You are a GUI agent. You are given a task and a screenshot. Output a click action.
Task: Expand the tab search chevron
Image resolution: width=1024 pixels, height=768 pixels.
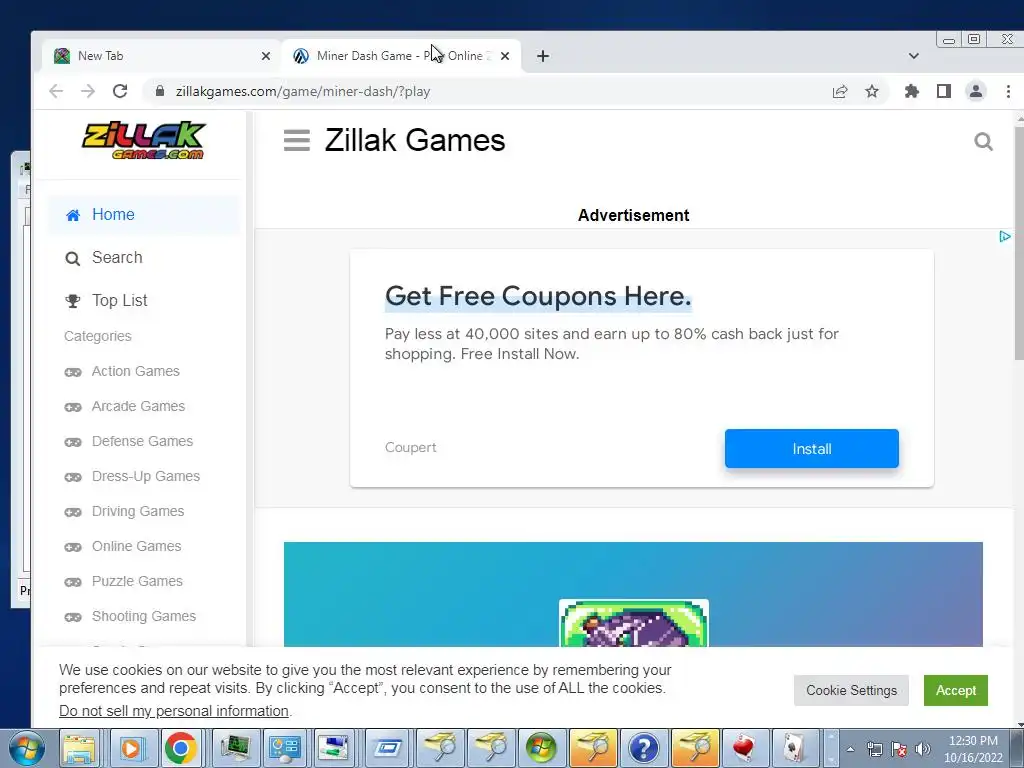914,56
